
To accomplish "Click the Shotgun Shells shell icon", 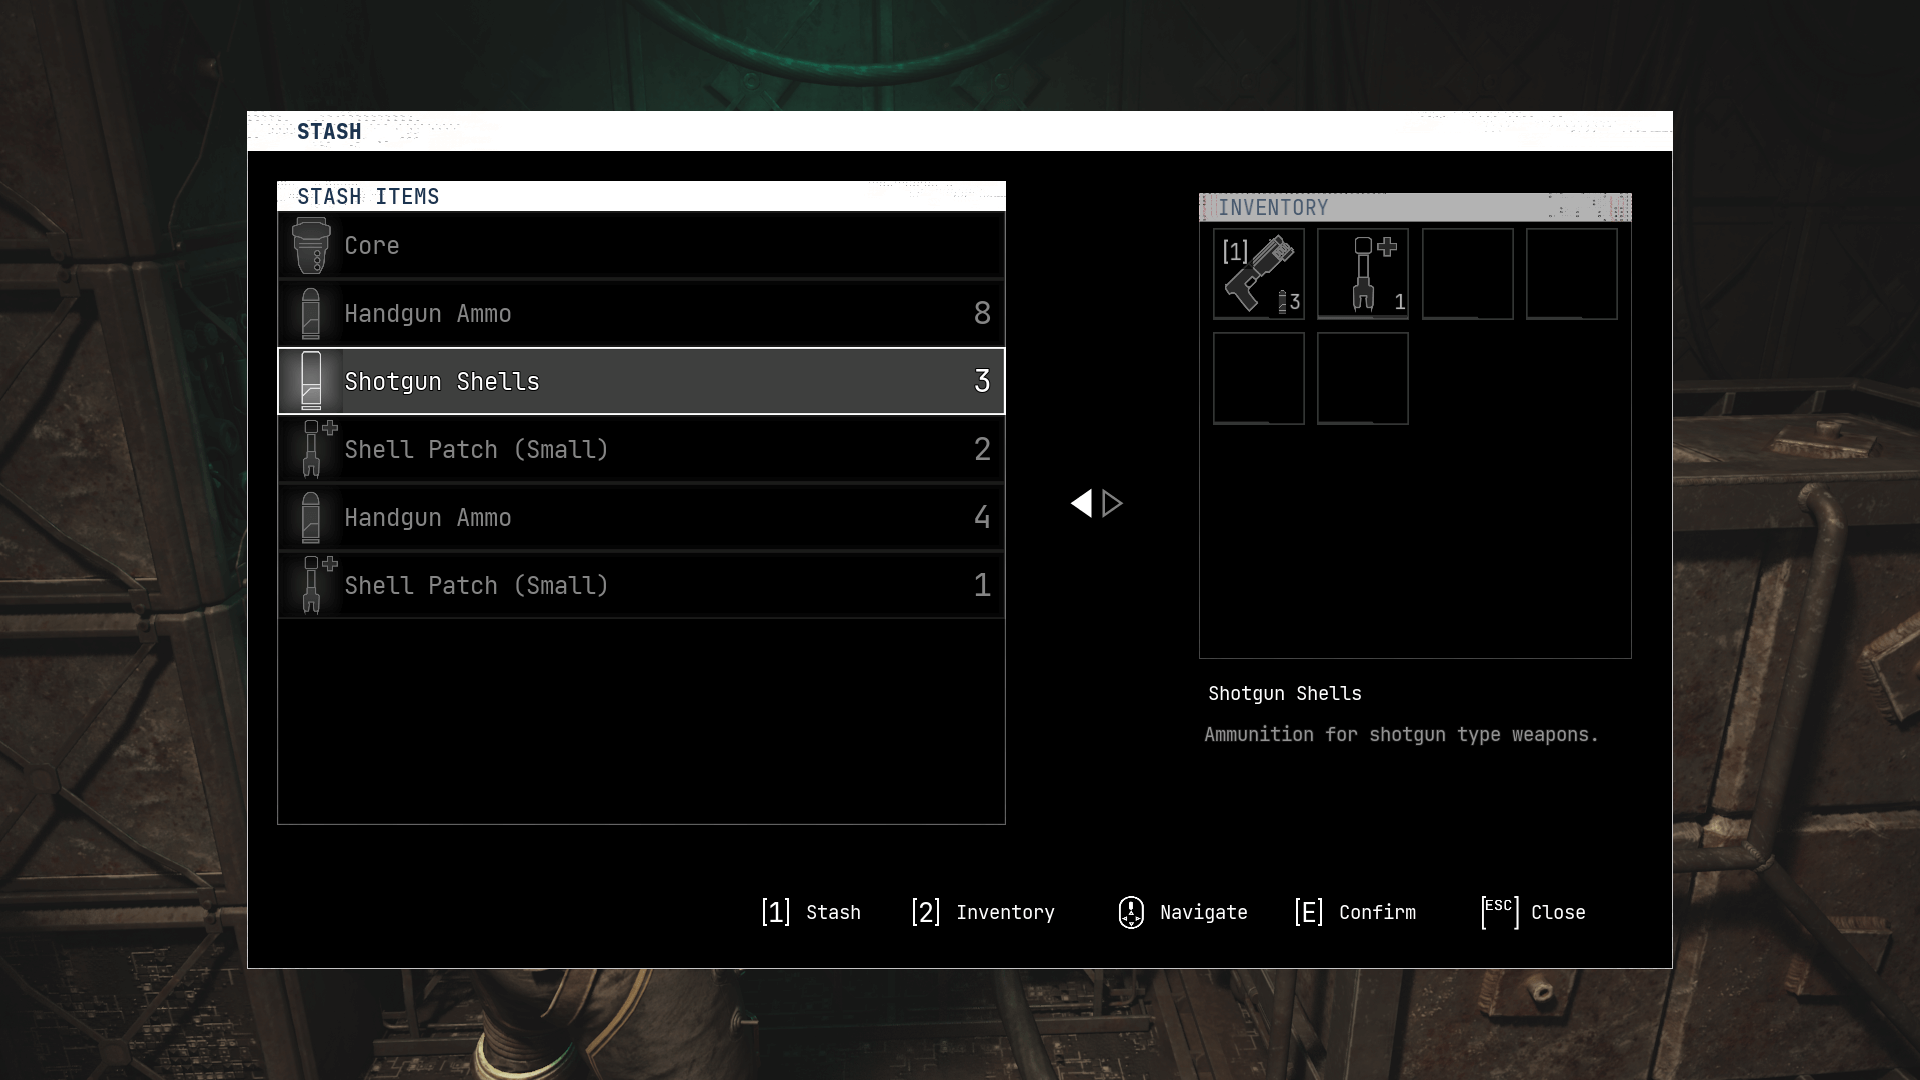I will (311, 381).
